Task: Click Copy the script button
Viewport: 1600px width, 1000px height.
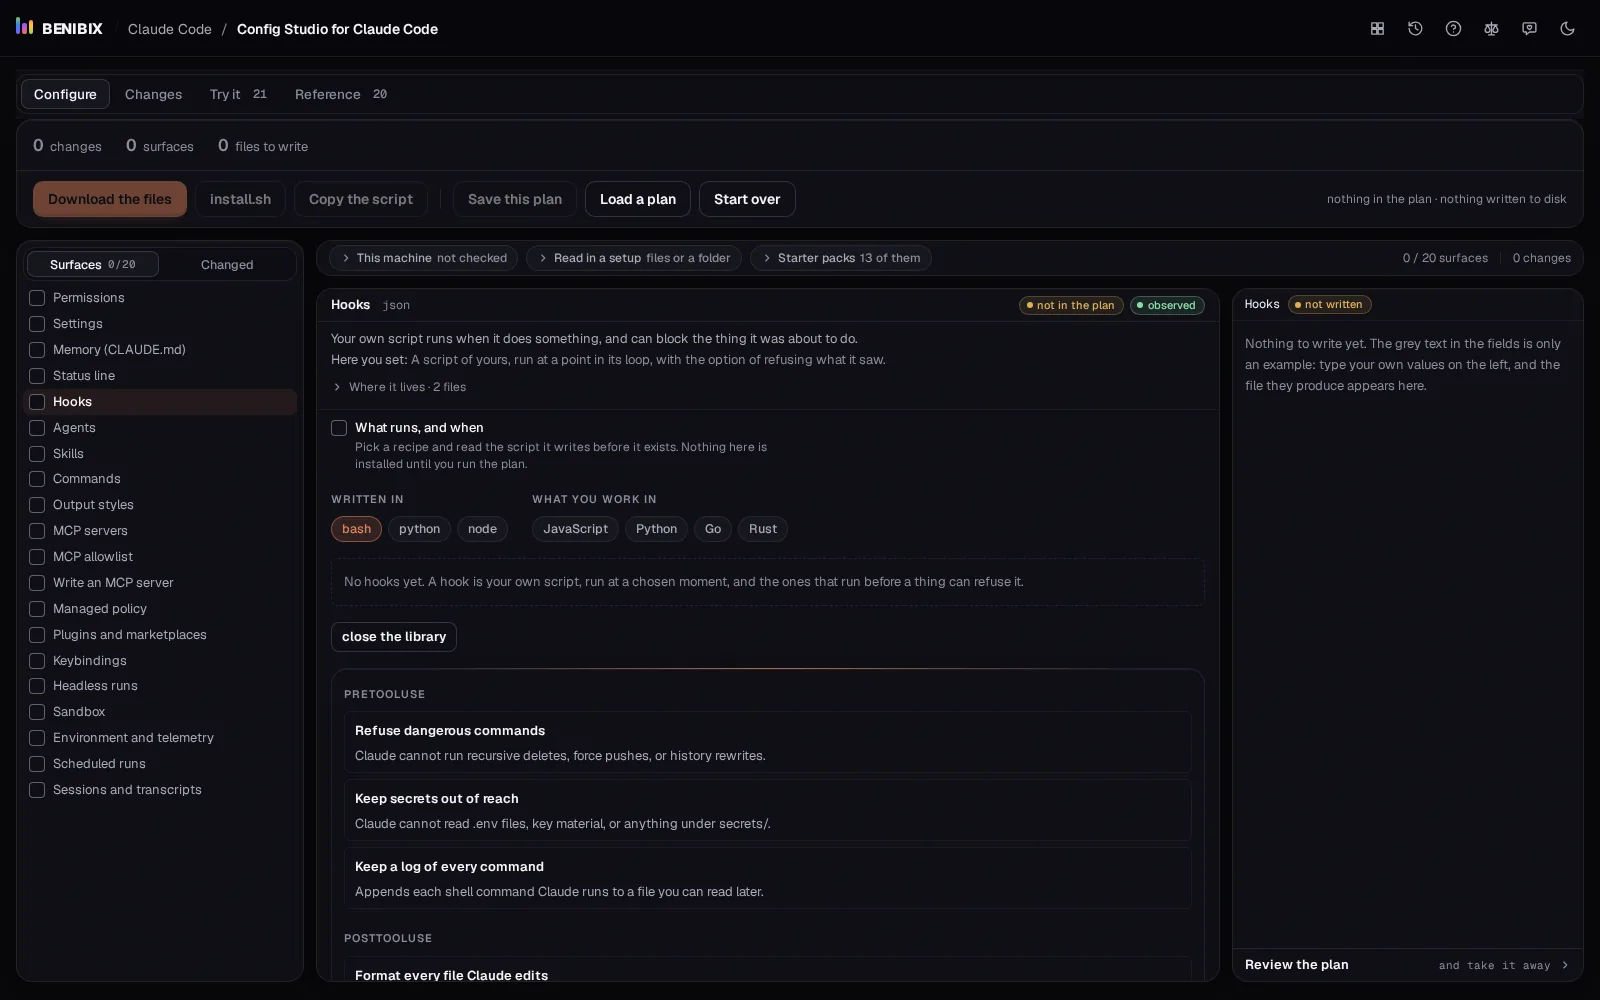Action: point(361,199)
